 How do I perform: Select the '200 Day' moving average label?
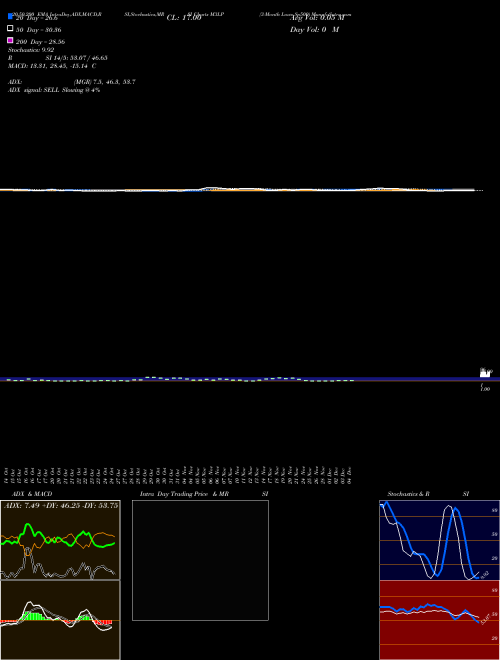[40, 42]
